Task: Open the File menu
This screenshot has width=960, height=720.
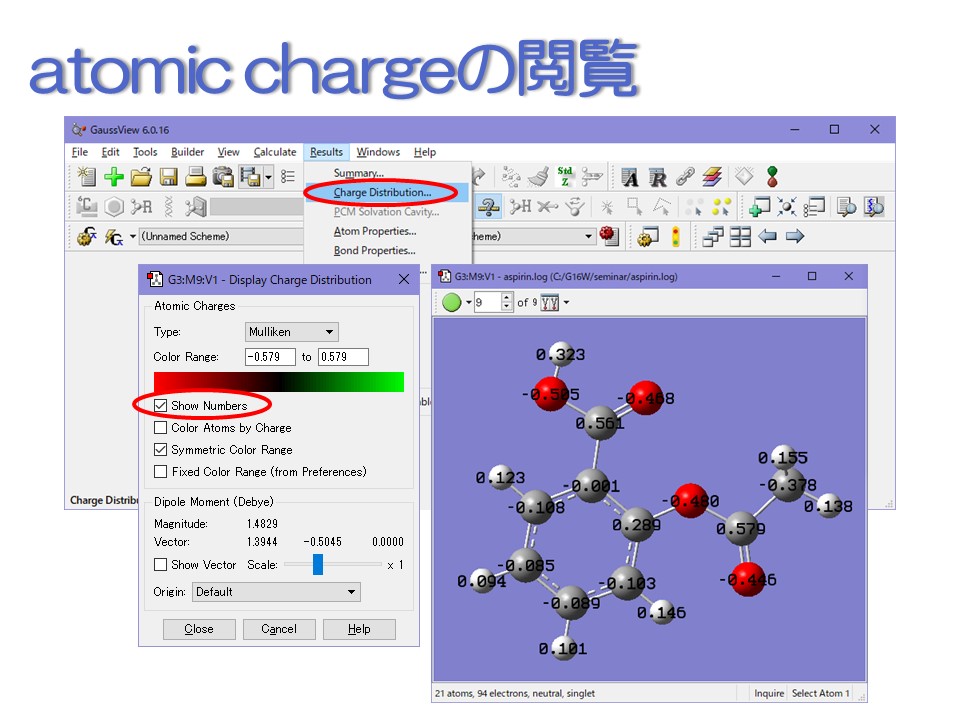Action: [x=80, y=152]
